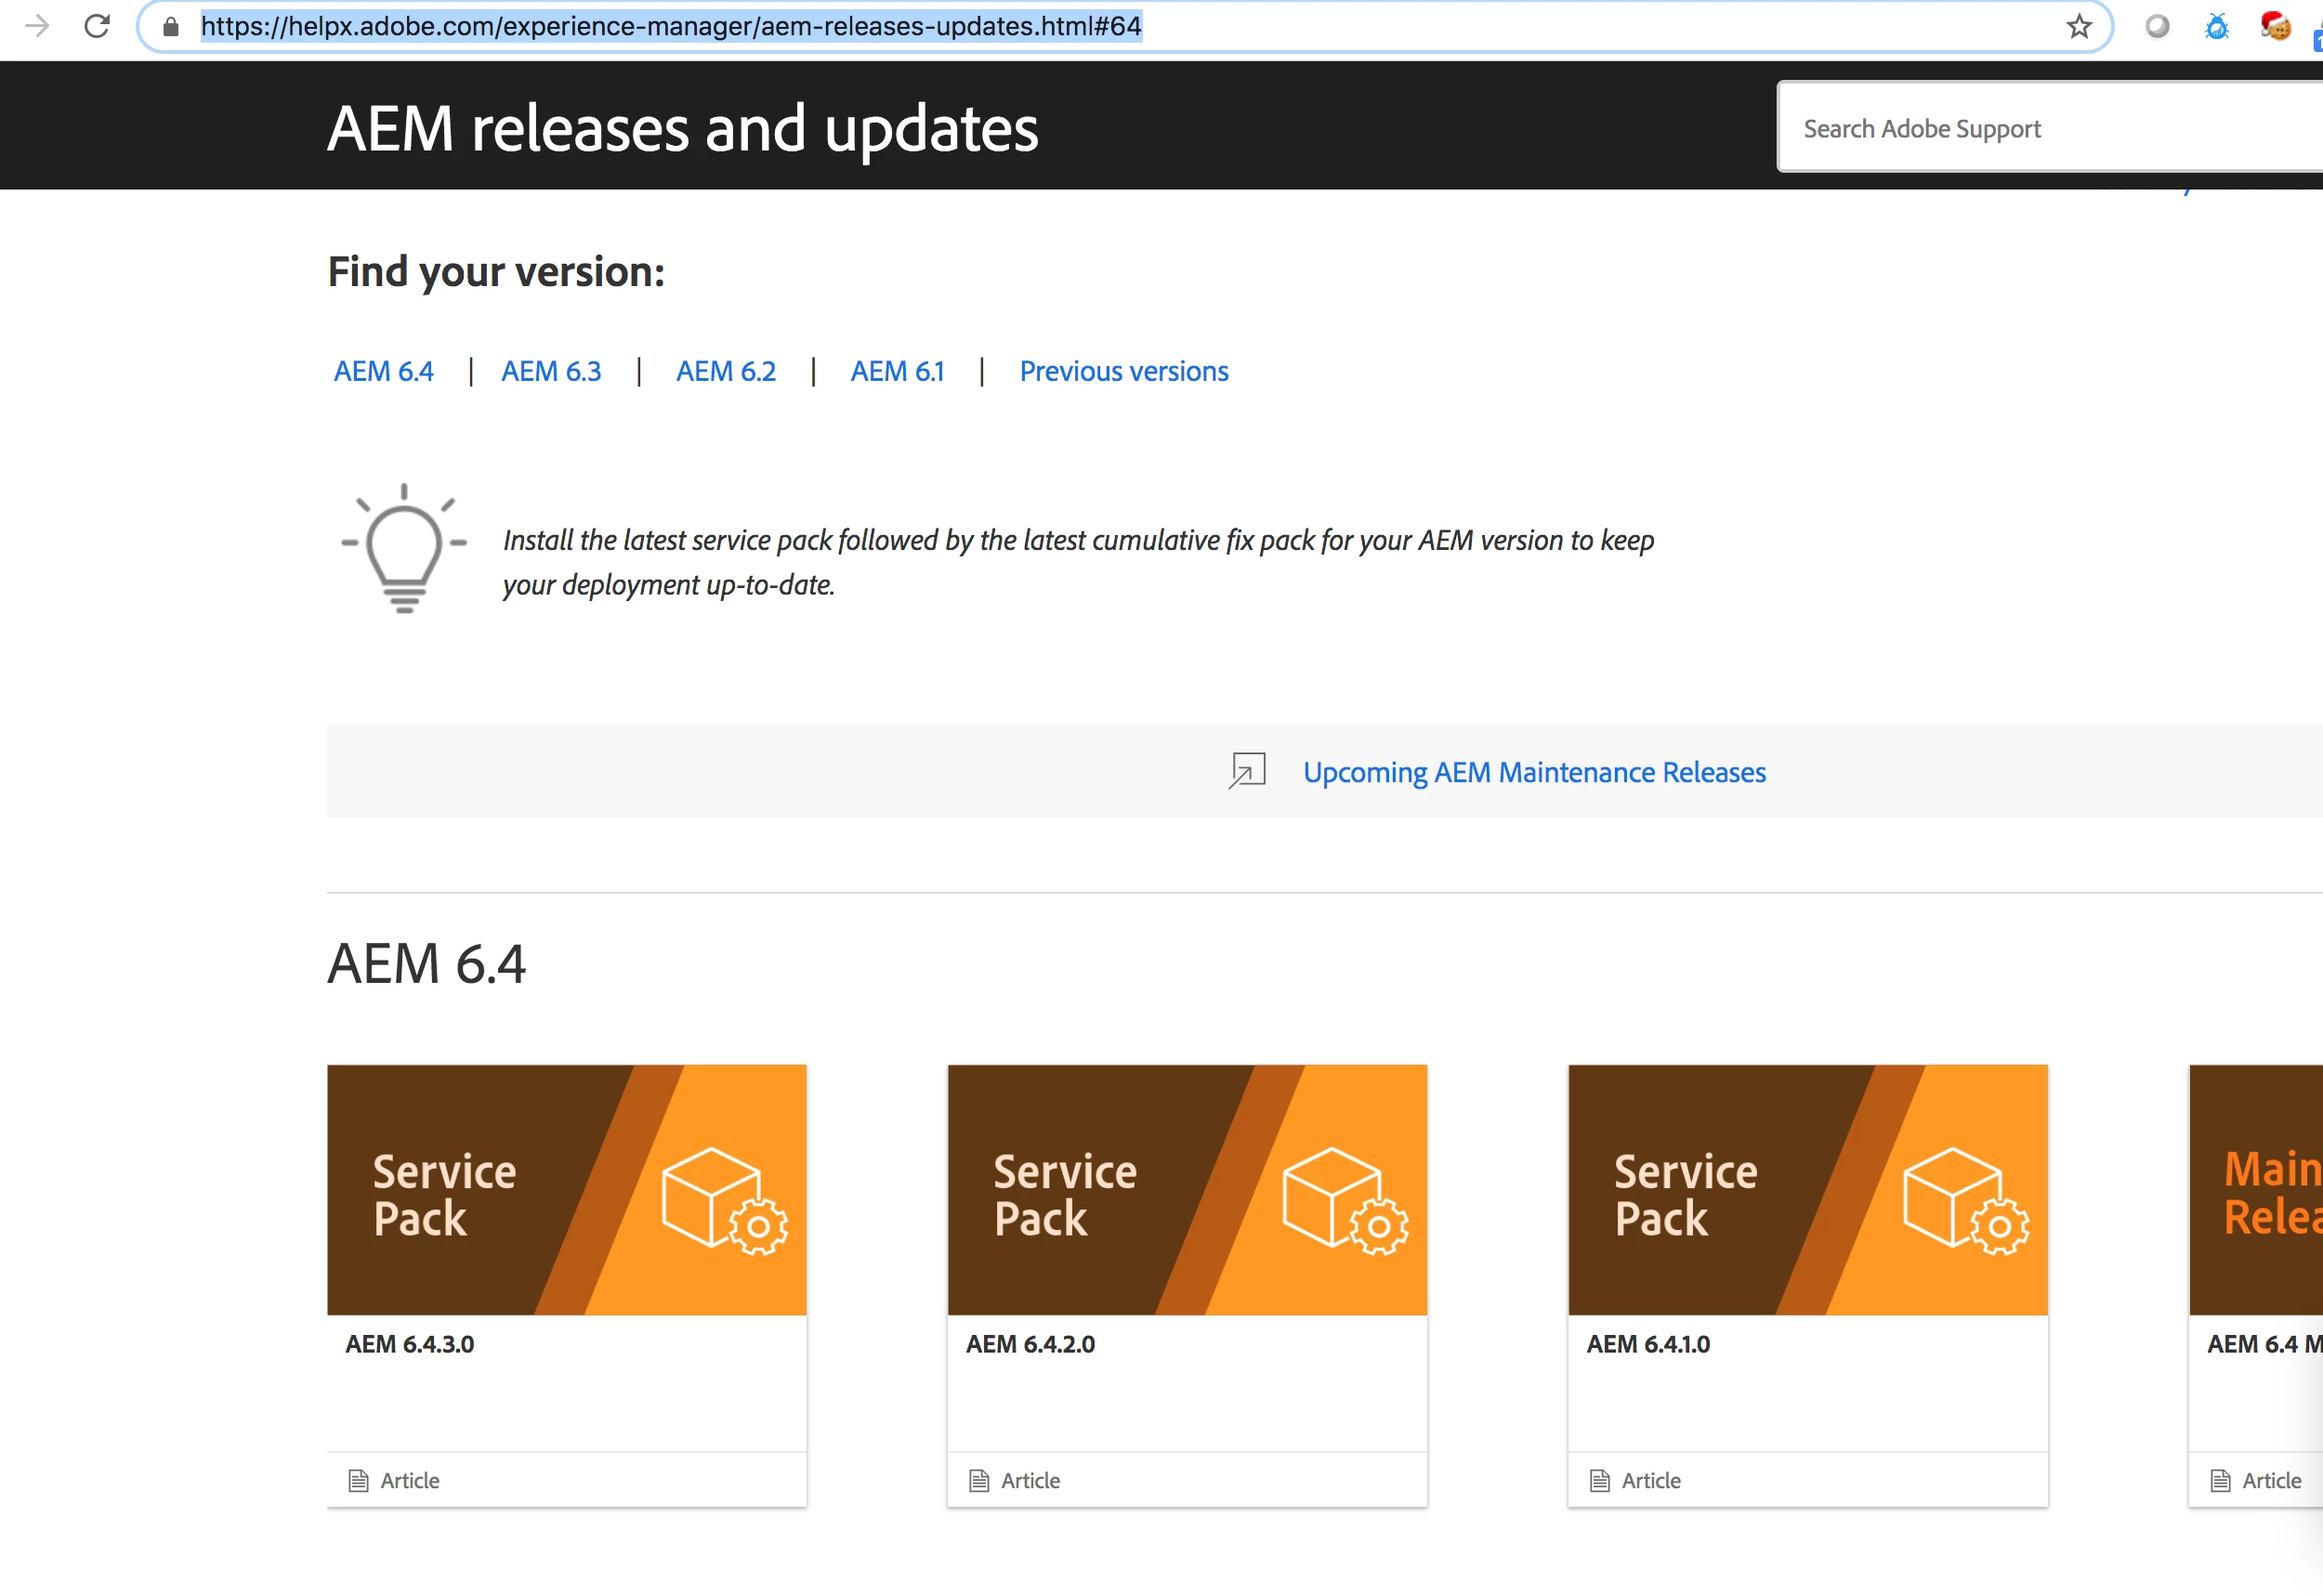Click the browser reload icon
The image size is (2323, 1596).
97,26
